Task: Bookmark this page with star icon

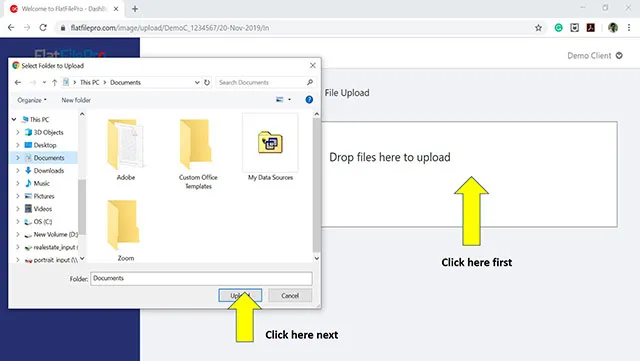Action: [x=538, y=28]
